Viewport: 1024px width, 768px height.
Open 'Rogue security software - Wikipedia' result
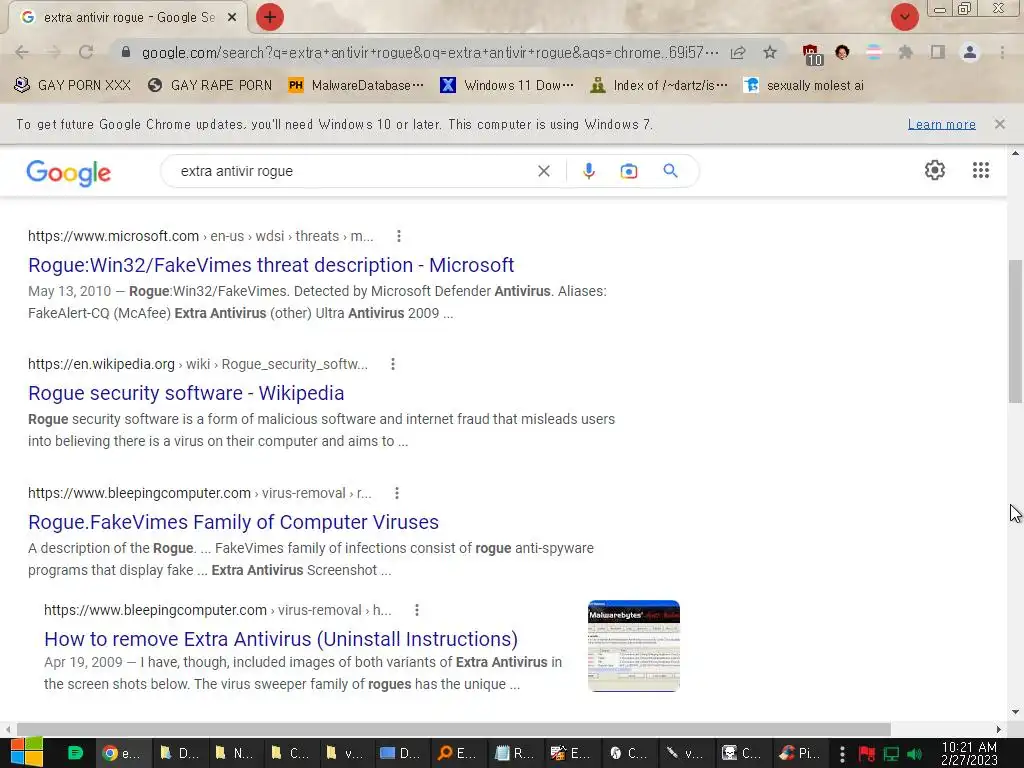click(186, 393)
